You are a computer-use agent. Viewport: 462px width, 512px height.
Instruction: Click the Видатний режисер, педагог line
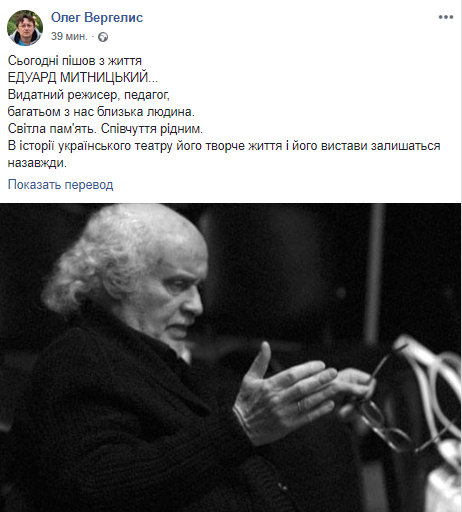coord(89,95)
